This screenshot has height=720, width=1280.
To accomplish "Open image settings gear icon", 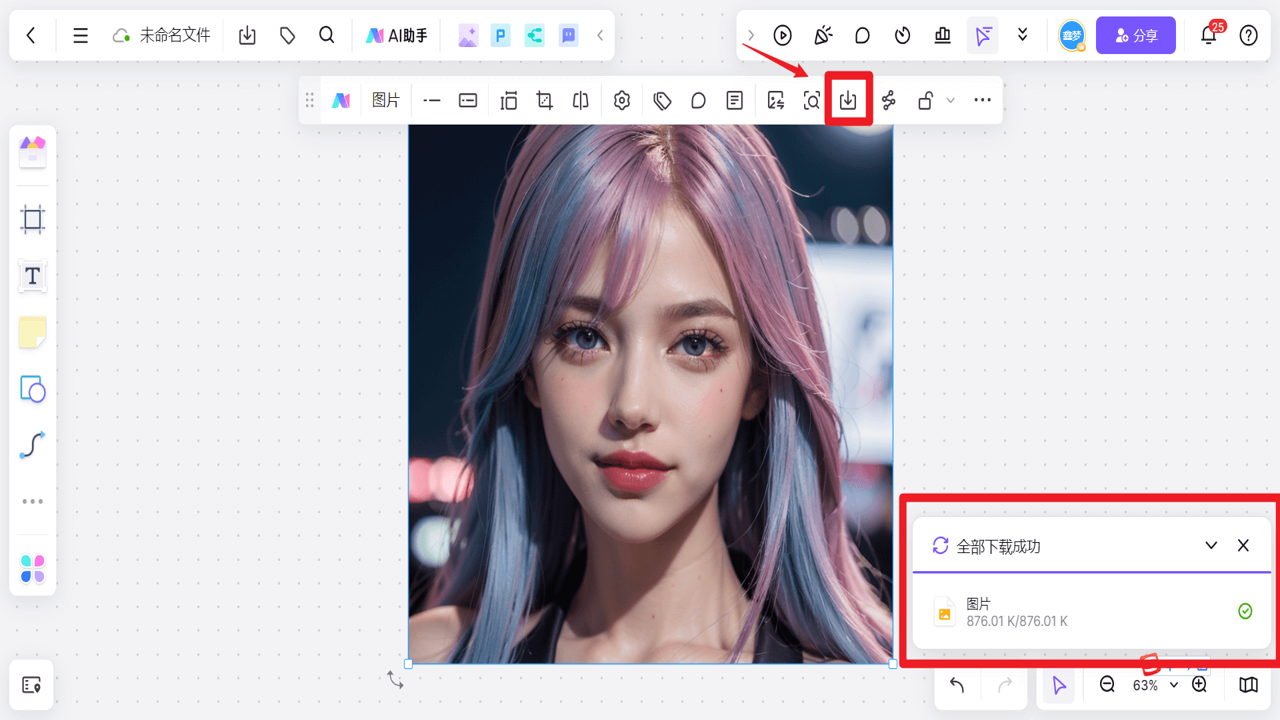I will coord(622,100).
